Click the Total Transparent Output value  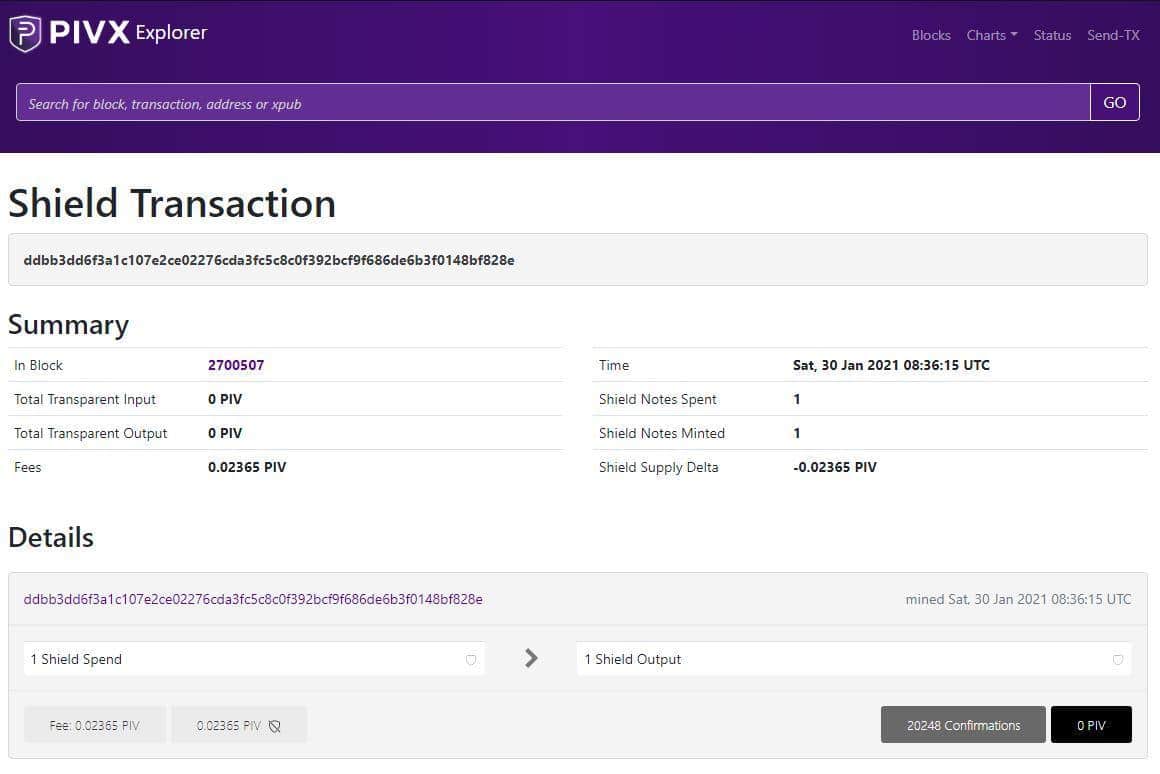225,433
